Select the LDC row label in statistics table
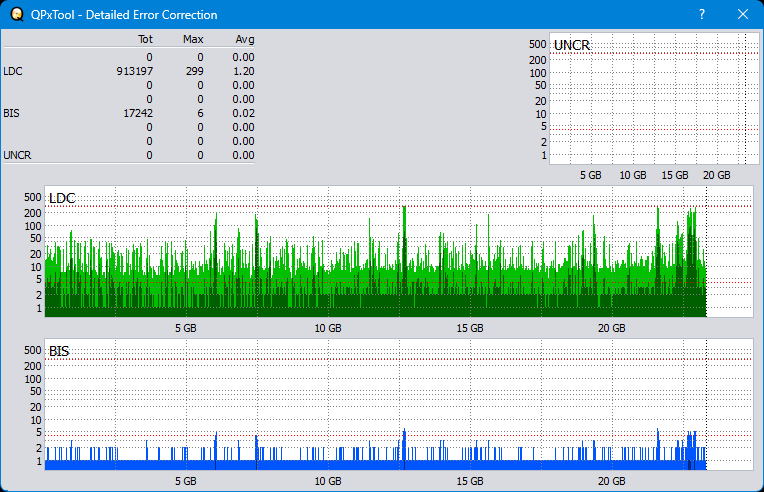The width and height of the screenshot is (764, 492). 13,71
